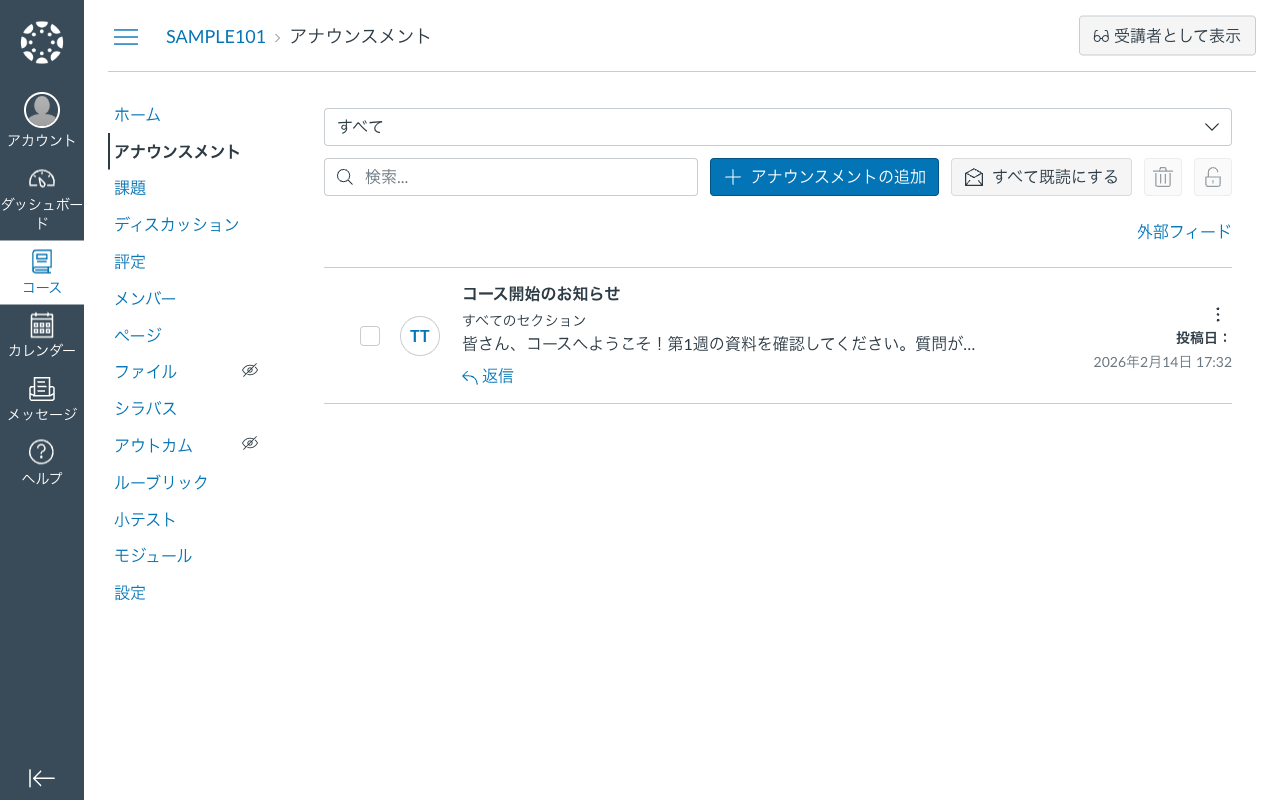Screen dimensions: 1280x800
Task: Delete selected announcements with the trash icon
Action: (1162, 177)
